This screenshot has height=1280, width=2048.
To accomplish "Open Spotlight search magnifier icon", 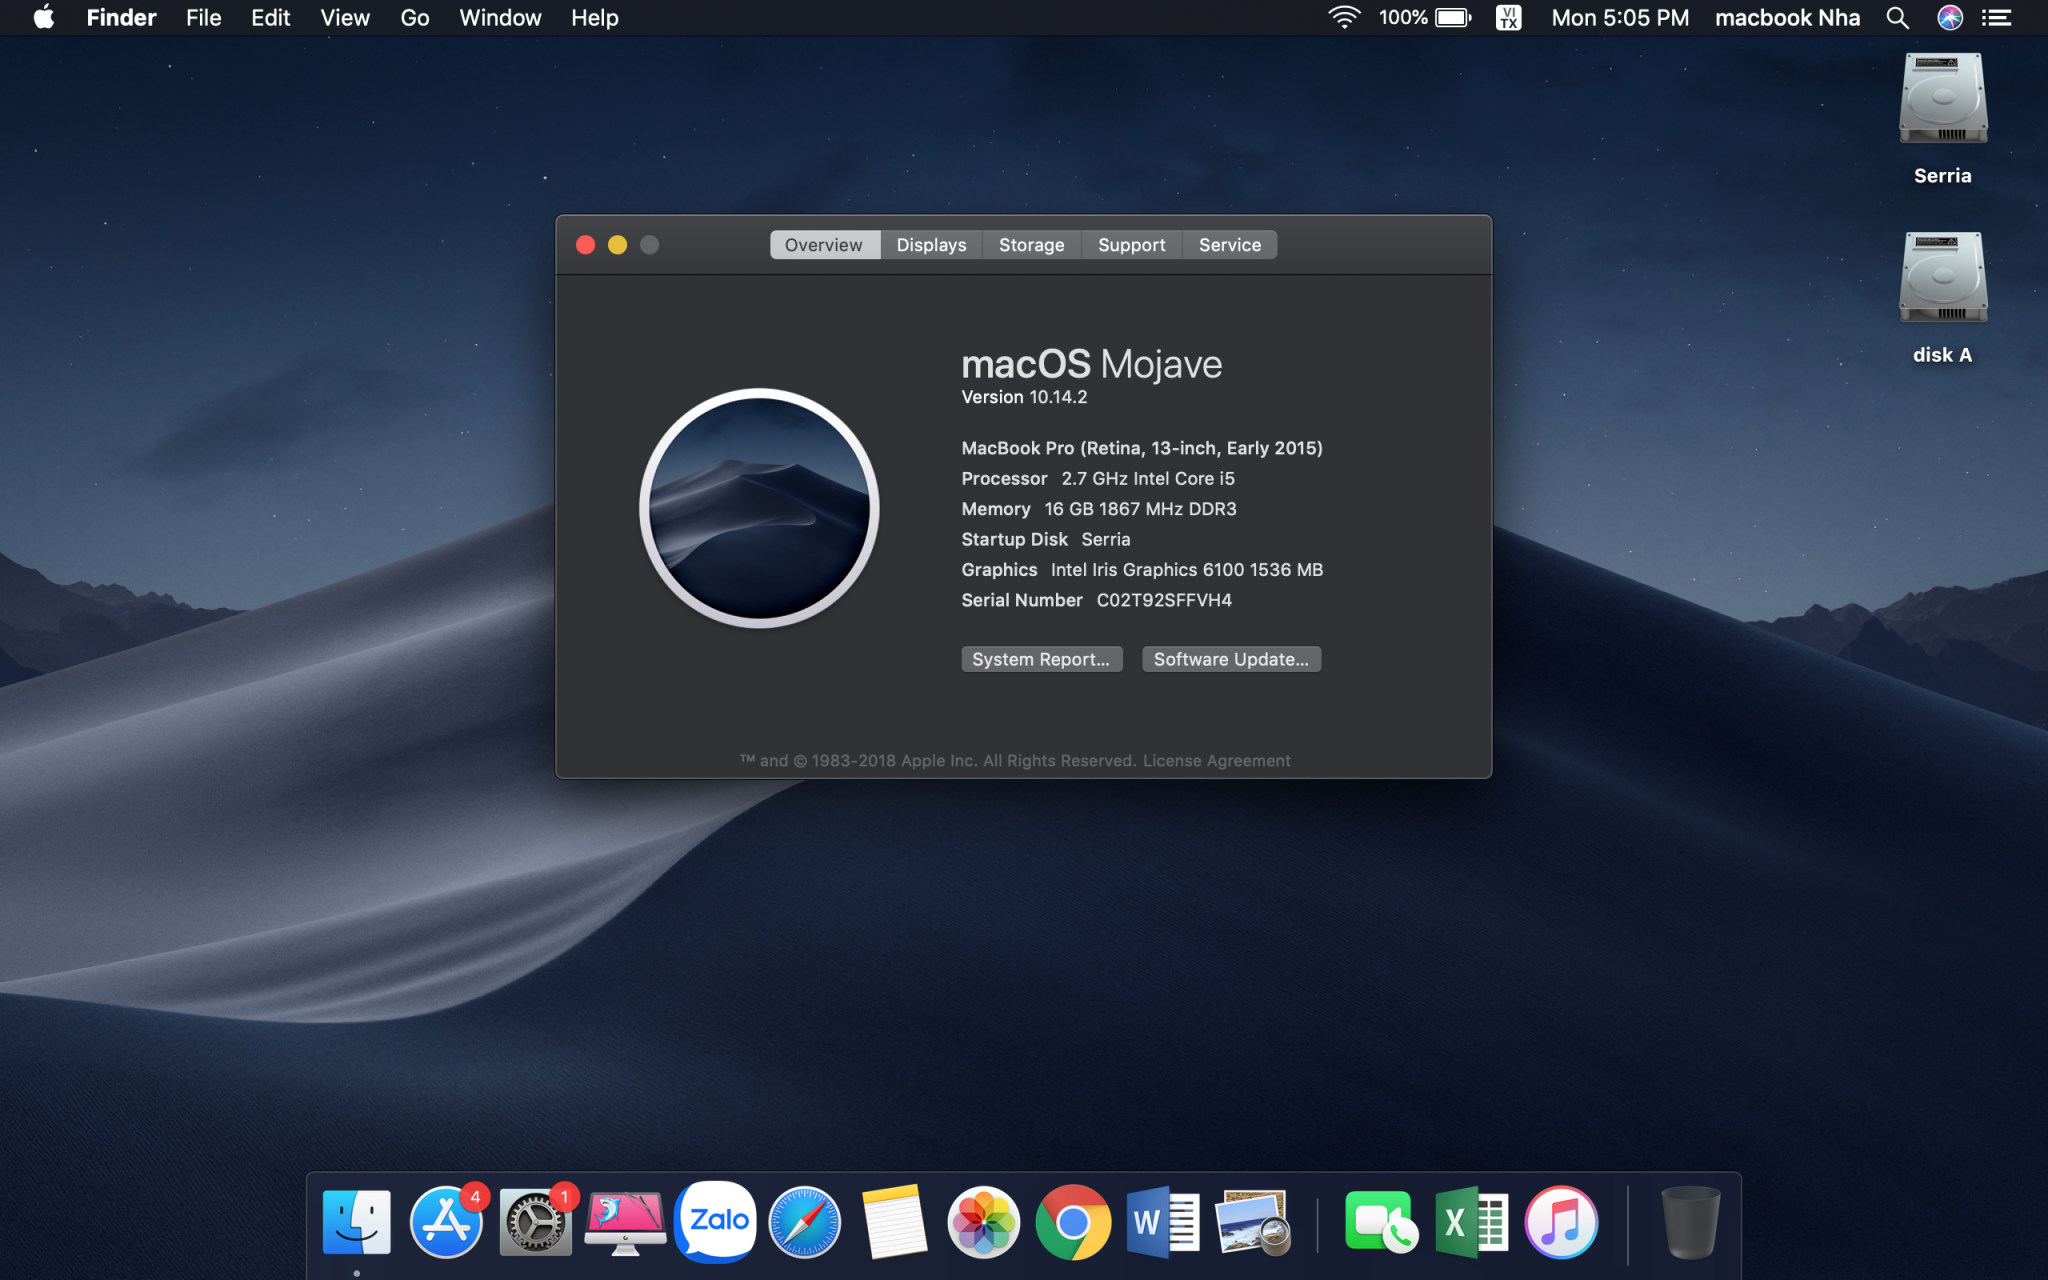I will point(1897,18).
